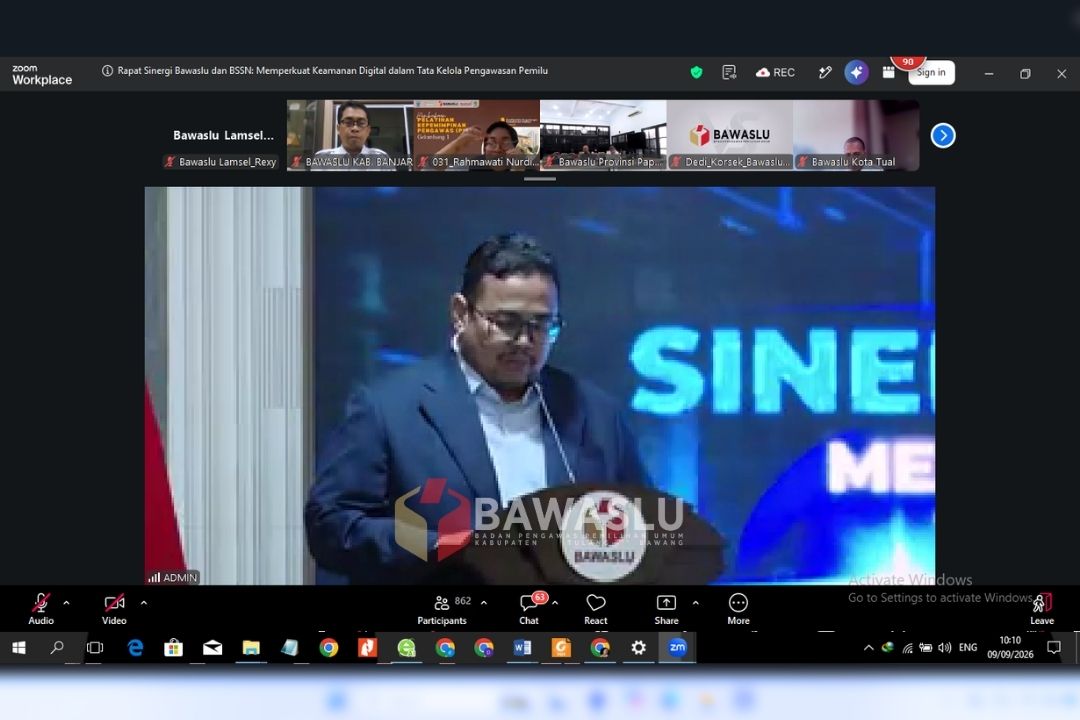Open the Zoom apps grid icon

pyautogui.click(x=889, y=72)
